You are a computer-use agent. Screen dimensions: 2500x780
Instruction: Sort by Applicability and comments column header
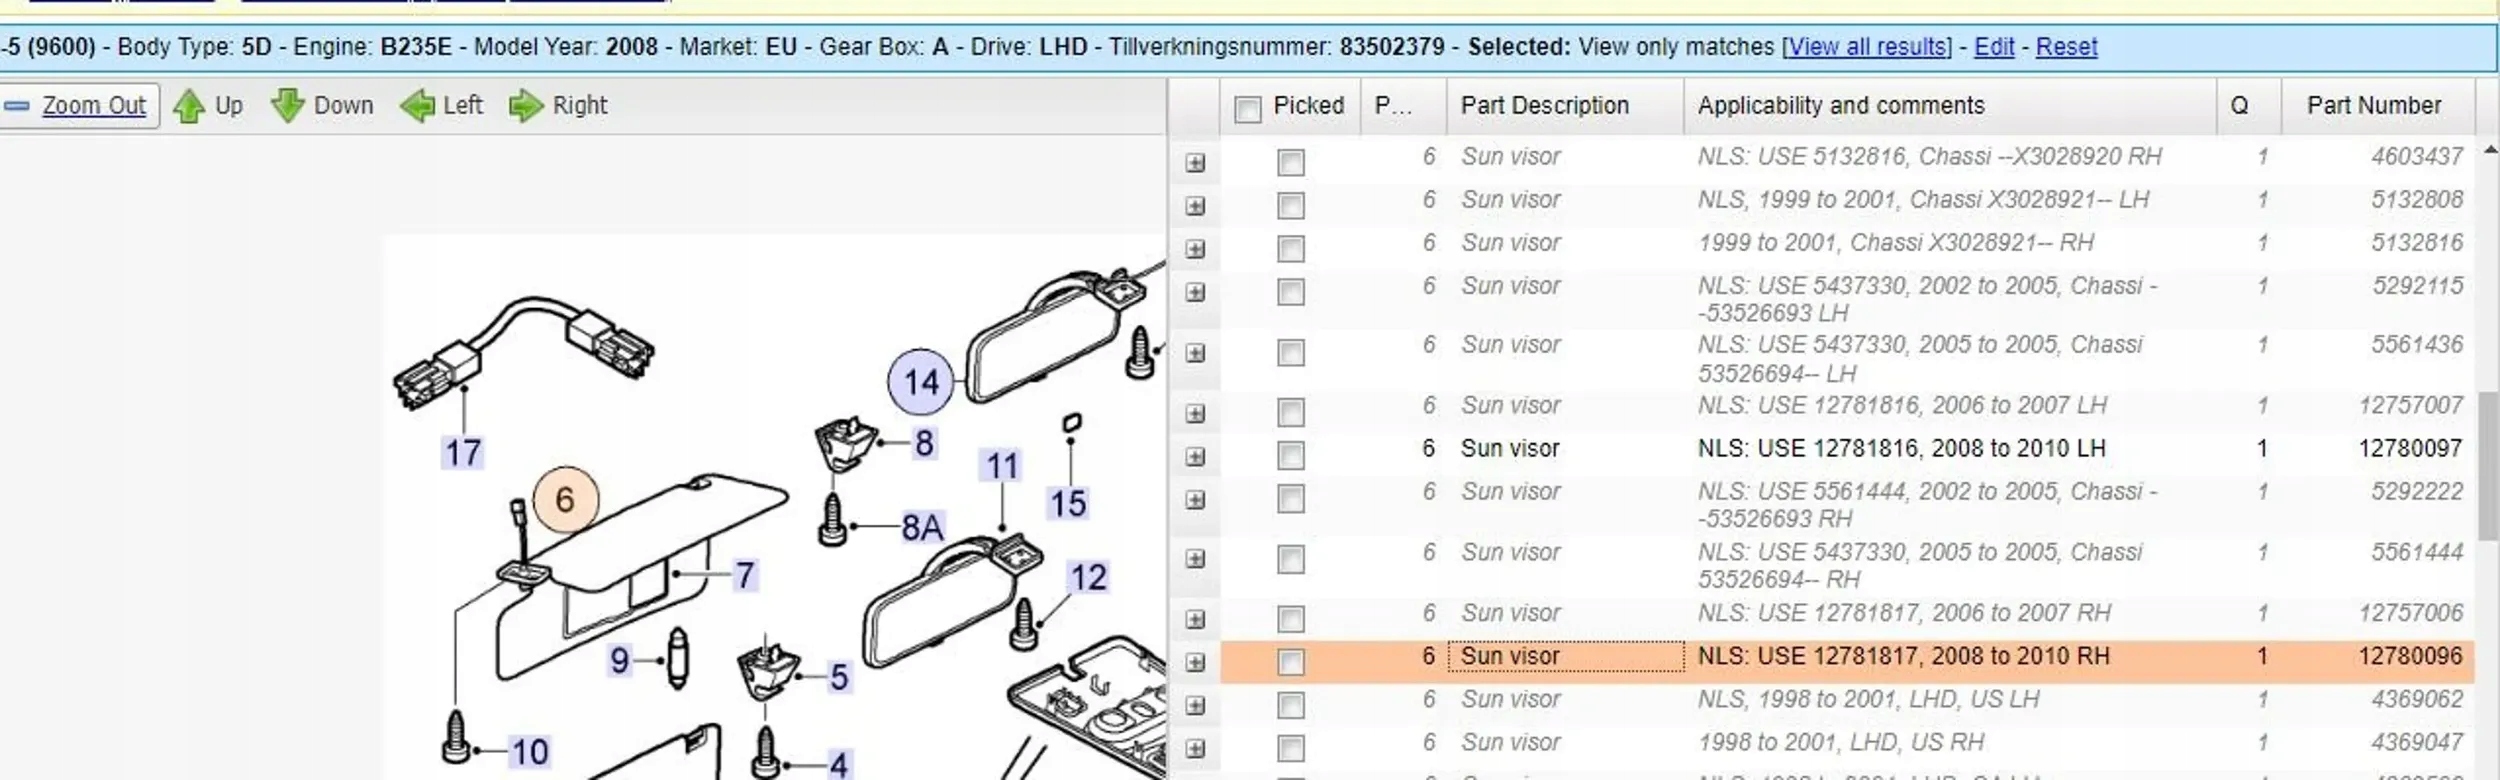(x=1950, y=106)
